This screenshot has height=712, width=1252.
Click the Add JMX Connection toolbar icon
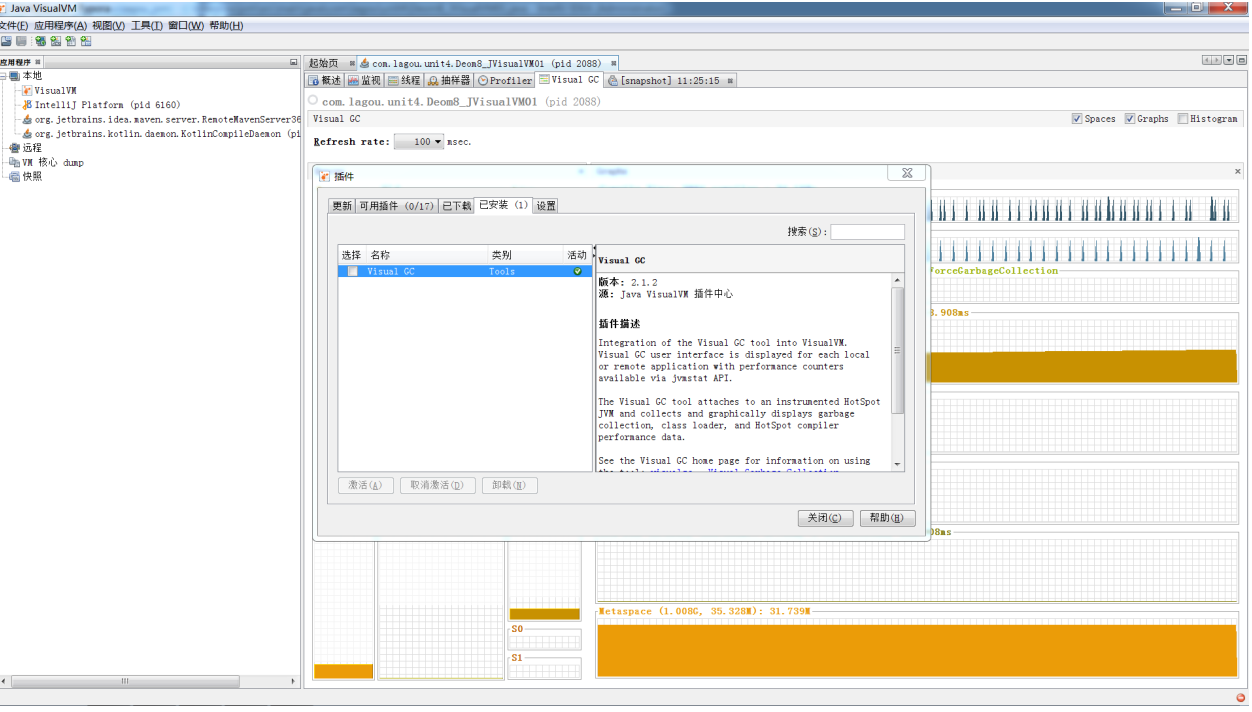pyautogui.click(x=41, y=41)
